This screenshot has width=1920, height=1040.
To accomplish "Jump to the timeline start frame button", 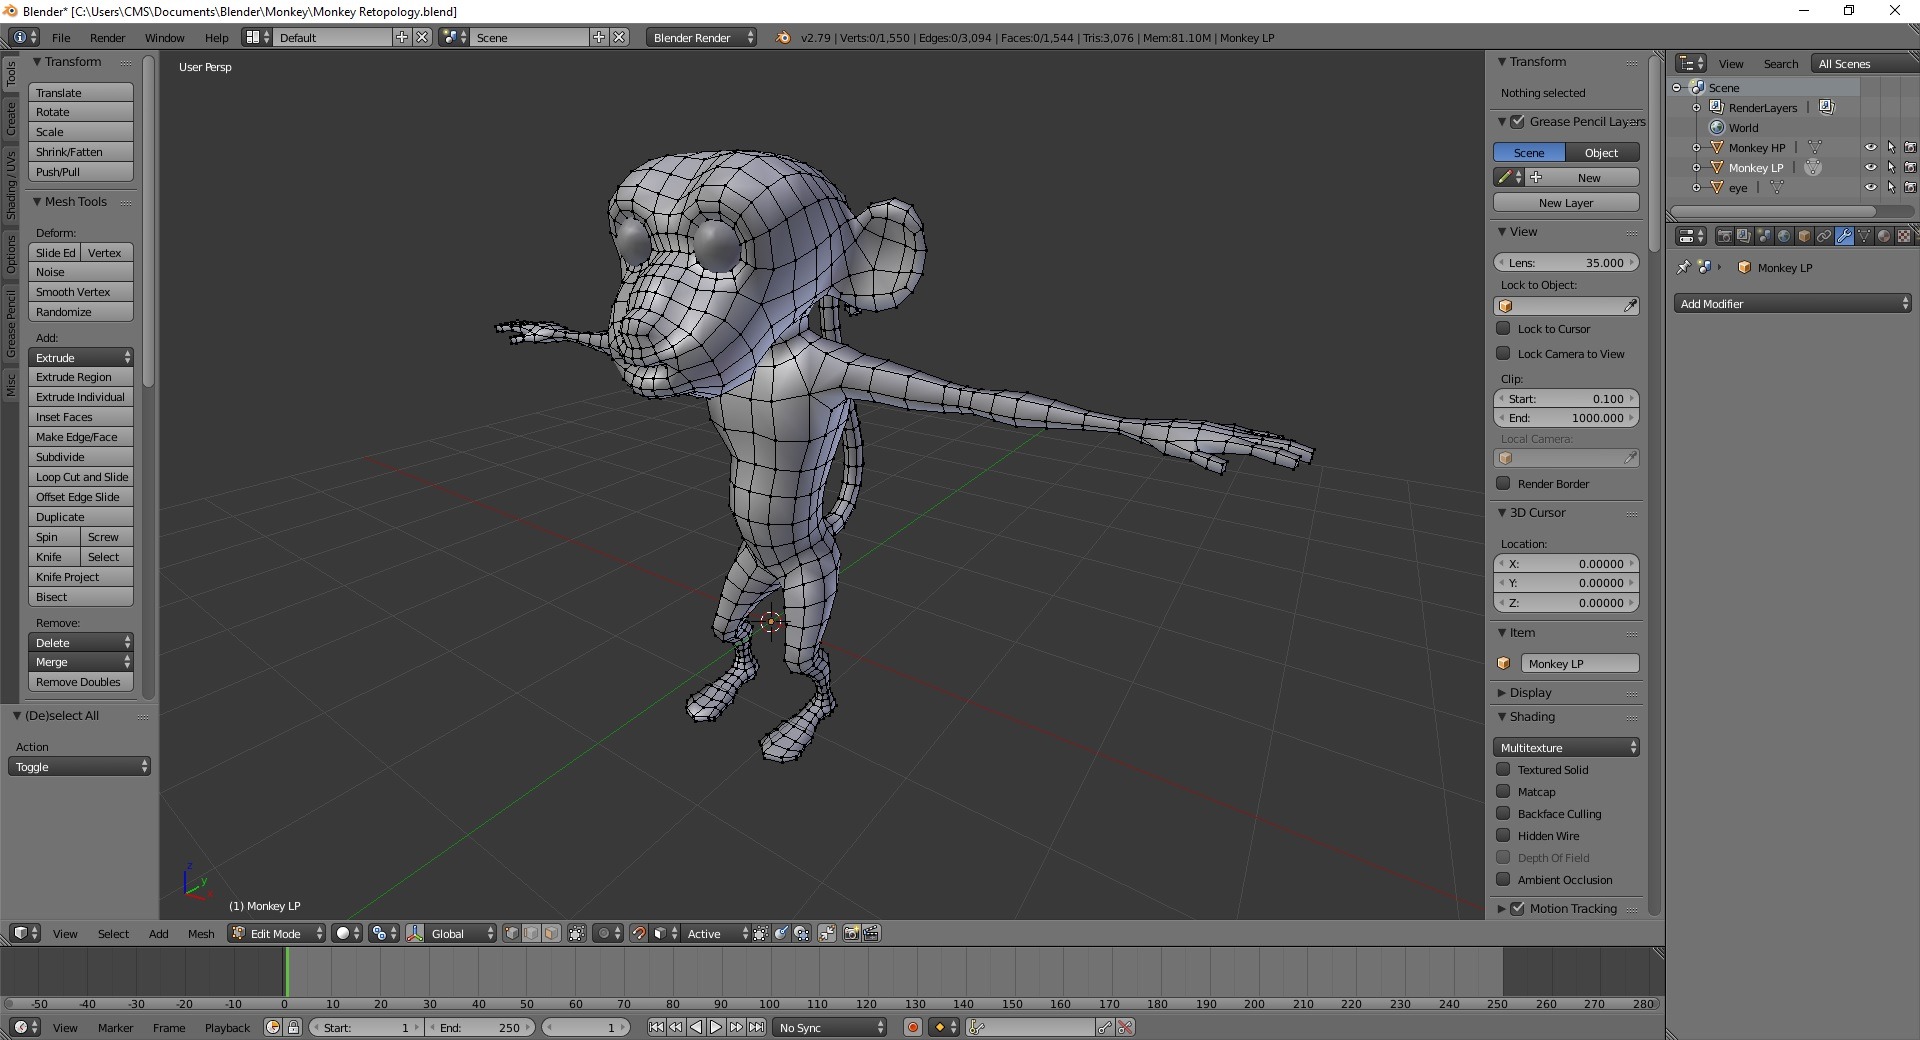I will pyautogui.click(x=656, y=1027).
